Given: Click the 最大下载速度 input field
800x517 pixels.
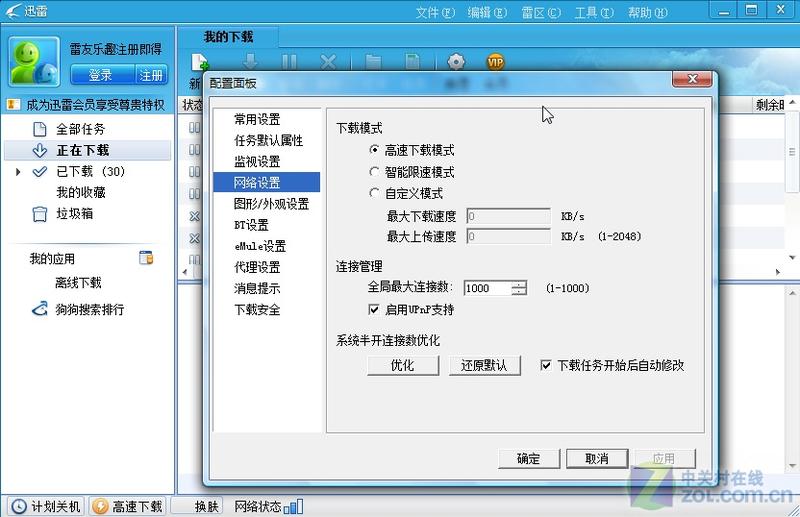Looking at the screenshot, I should tap(509, 216).
